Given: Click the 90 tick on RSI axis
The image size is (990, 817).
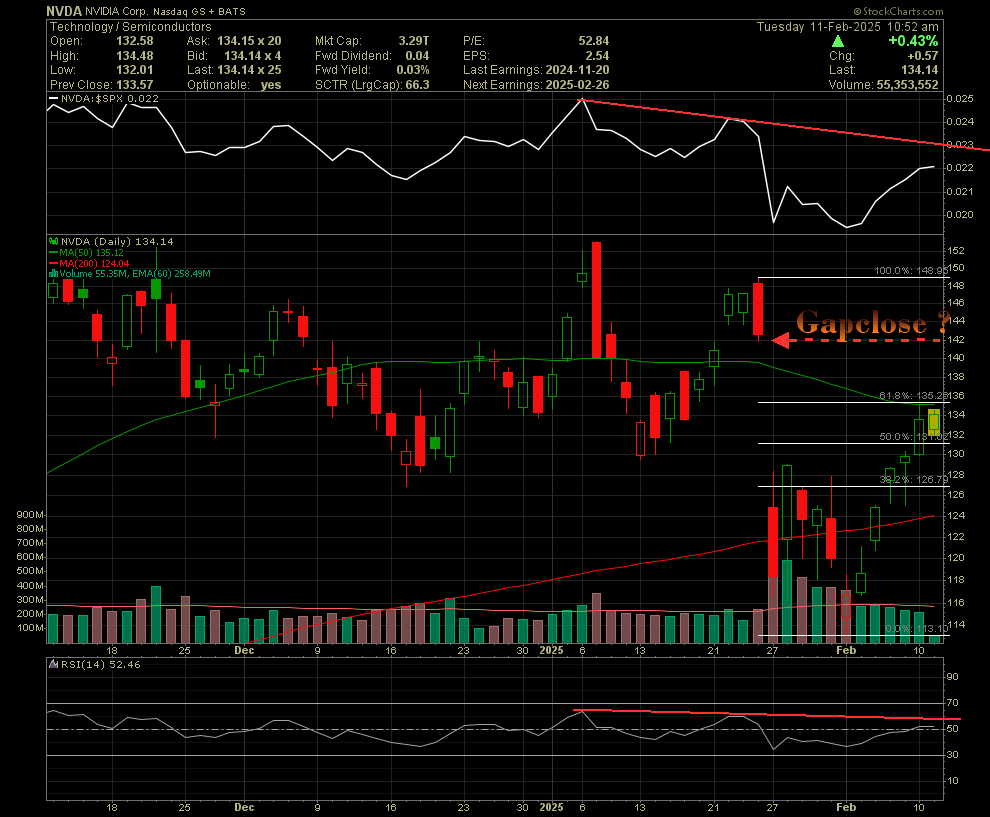Looking at the screenshot, I should pos(952,677).
